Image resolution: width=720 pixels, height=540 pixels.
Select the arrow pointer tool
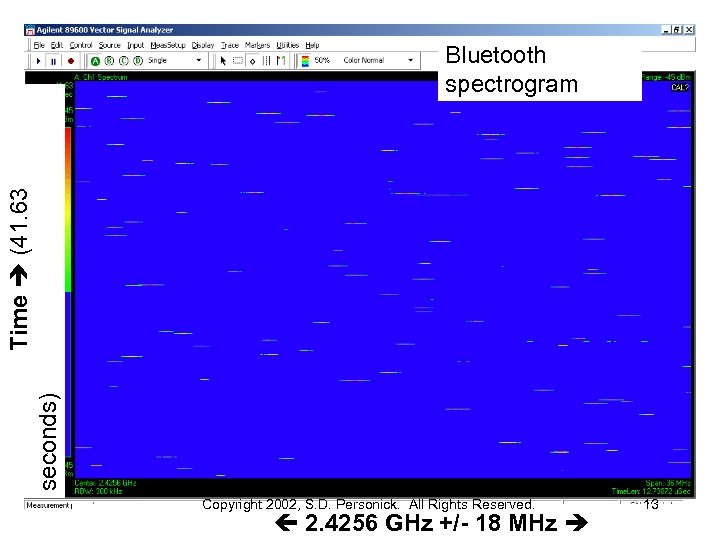coord(223,61)
